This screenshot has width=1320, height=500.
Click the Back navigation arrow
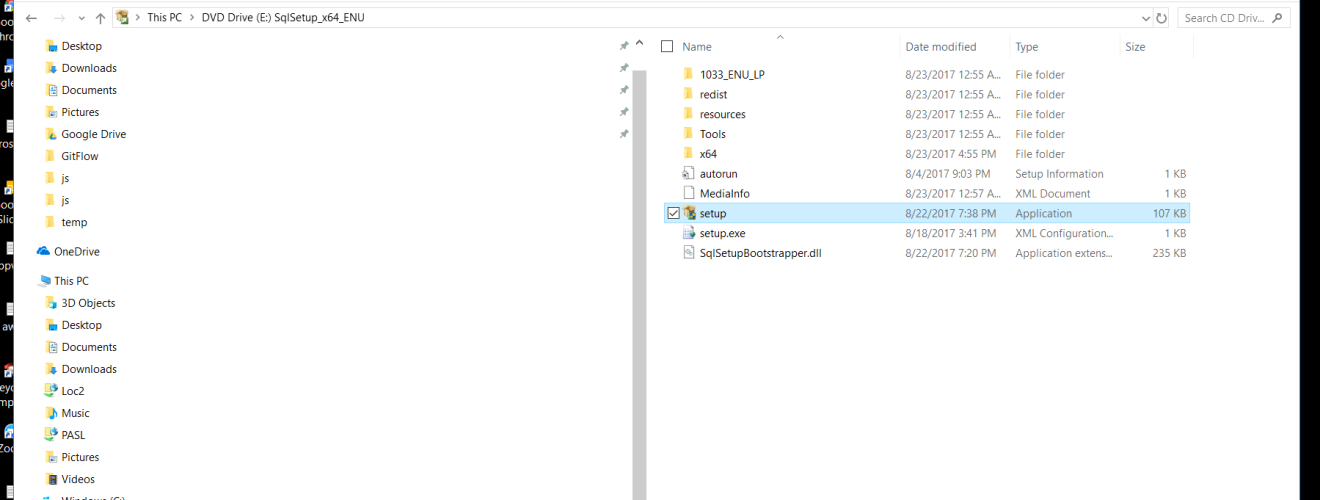point(31,18)
